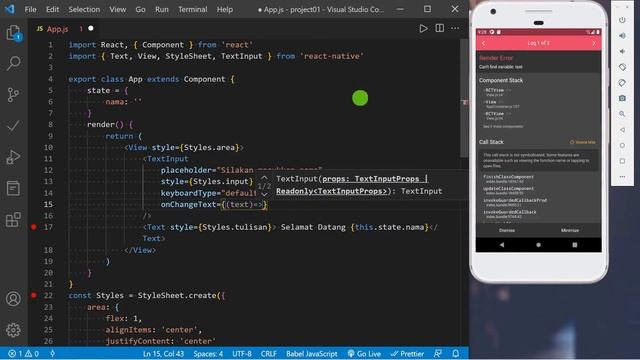Open the View menu
This screenshot has height=360, width=640.
tap(118, 9)
